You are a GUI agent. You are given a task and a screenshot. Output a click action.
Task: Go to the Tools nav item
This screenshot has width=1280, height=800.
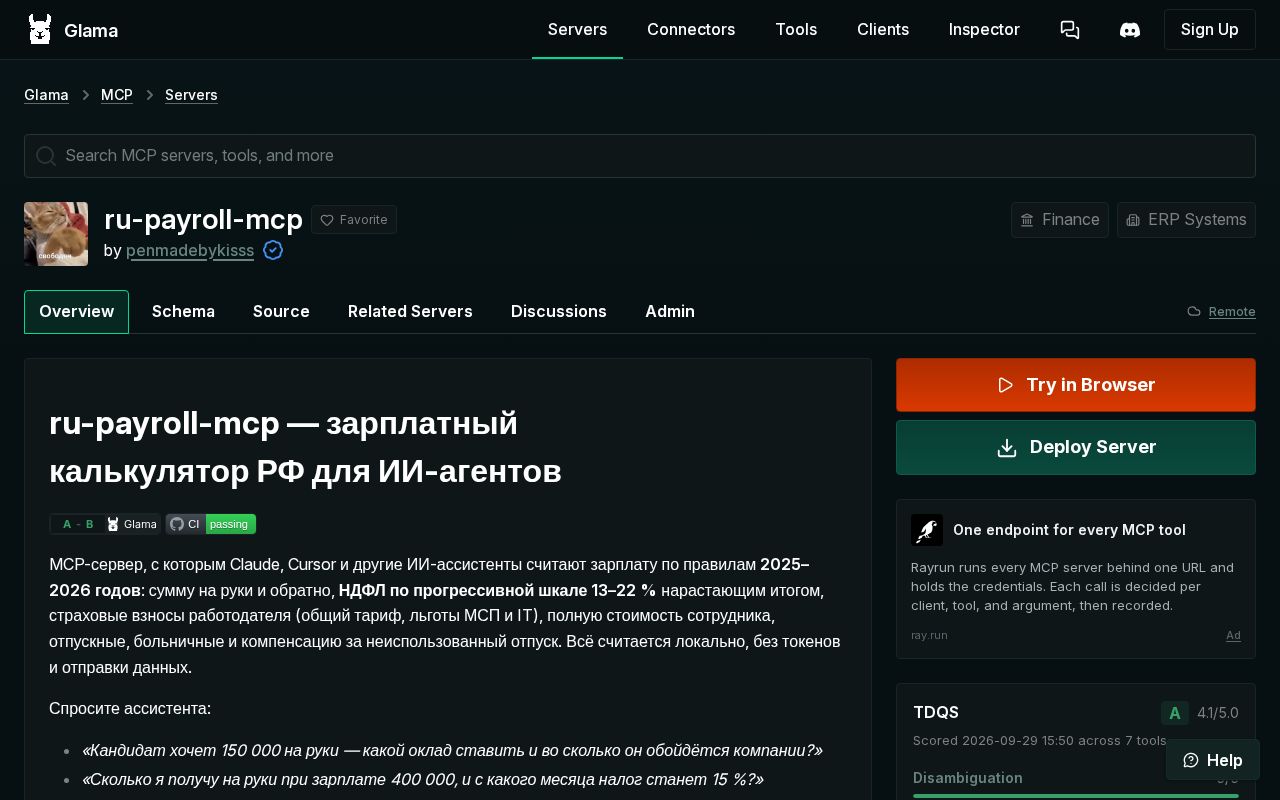click(x=796, y=30)
